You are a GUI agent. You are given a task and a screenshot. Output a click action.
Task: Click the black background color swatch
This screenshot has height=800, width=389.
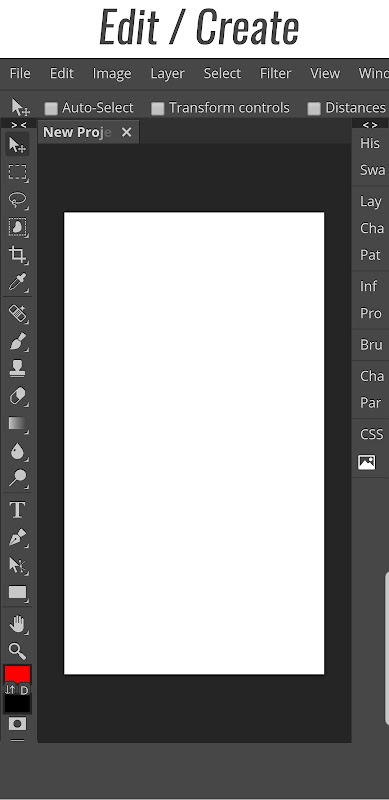pos(18,704)
